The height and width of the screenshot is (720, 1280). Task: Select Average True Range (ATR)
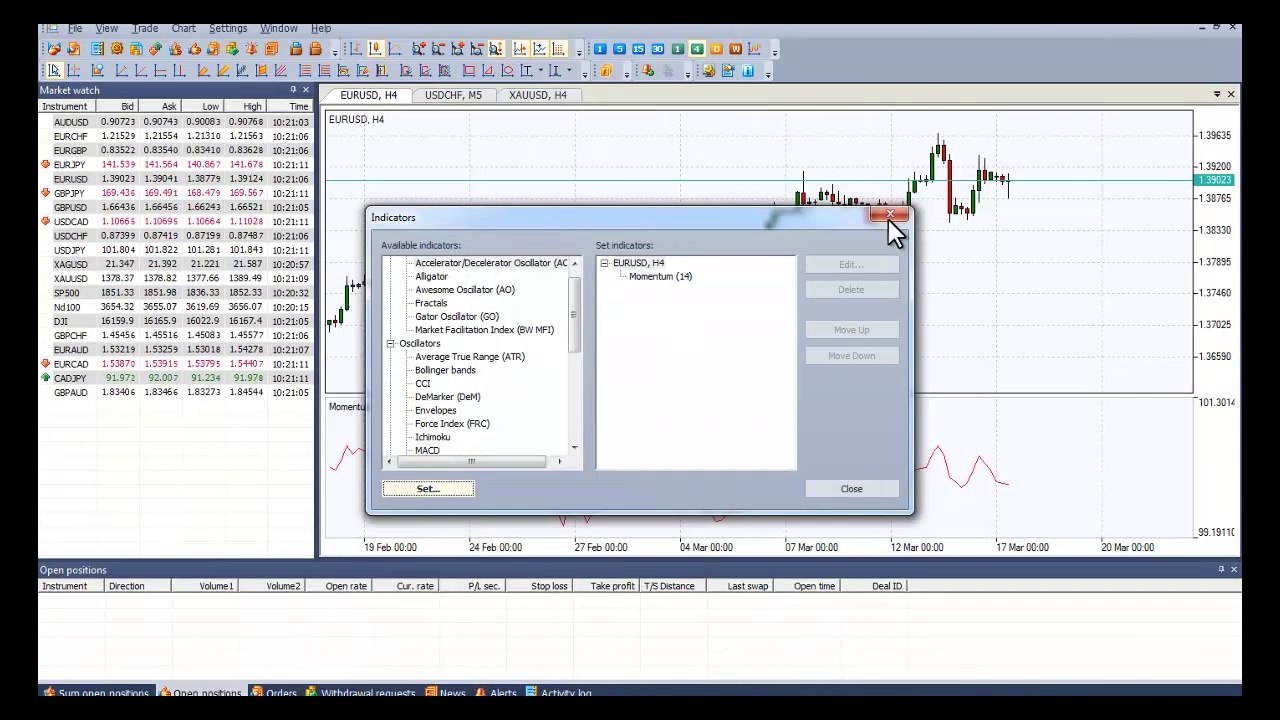click(x=469, y=357)
